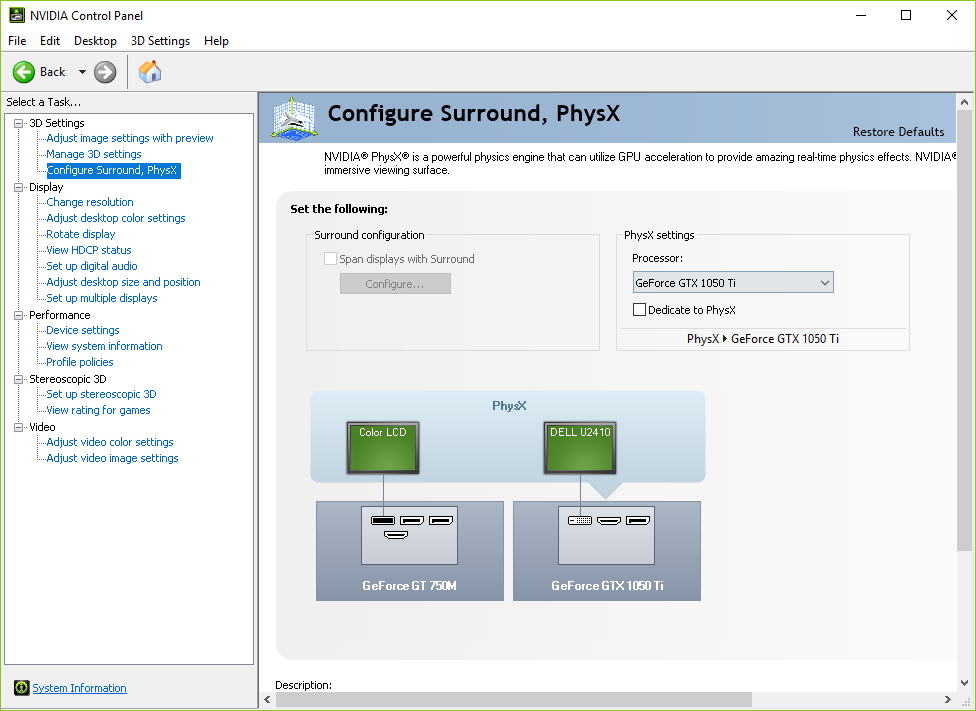Click the horizontal scrollbar thumb
The width and height of the screenshot is (976, 711).
click(514, 700)
